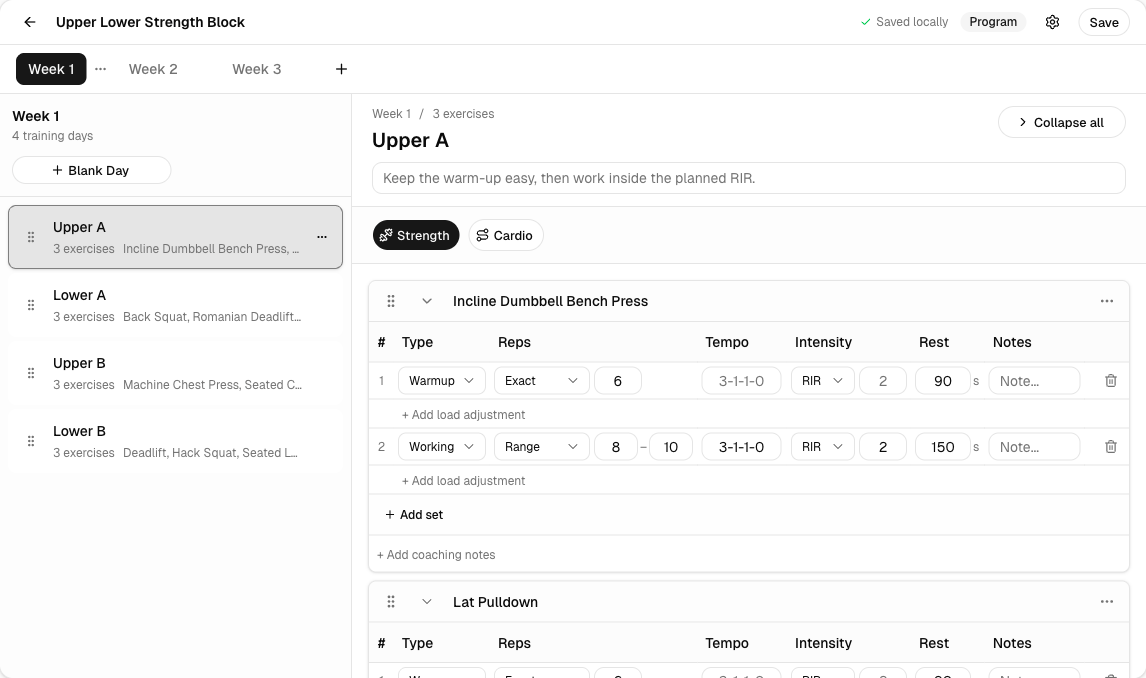This screenshot has width=1146, height=678.
Task: Edit set 2 tempo field 3-1-1-0
Action: tap(741, 446)
